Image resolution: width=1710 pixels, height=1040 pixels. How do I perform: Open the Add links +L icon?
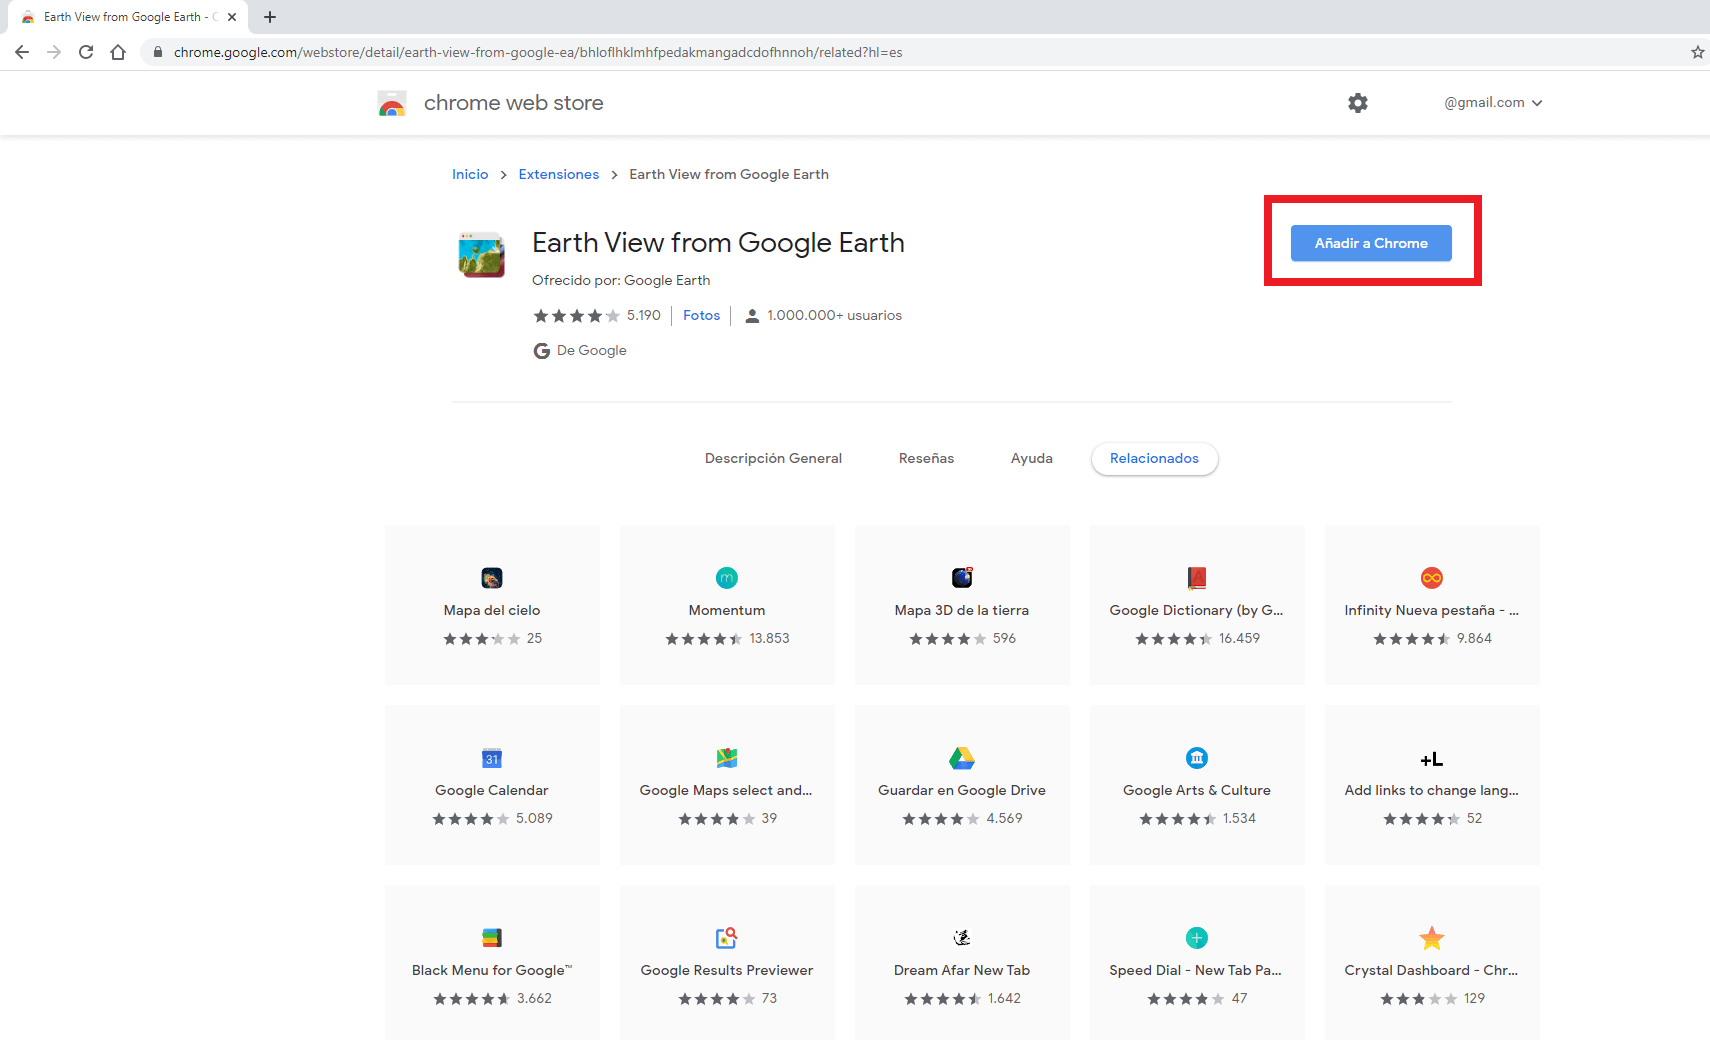[1432, 759]
